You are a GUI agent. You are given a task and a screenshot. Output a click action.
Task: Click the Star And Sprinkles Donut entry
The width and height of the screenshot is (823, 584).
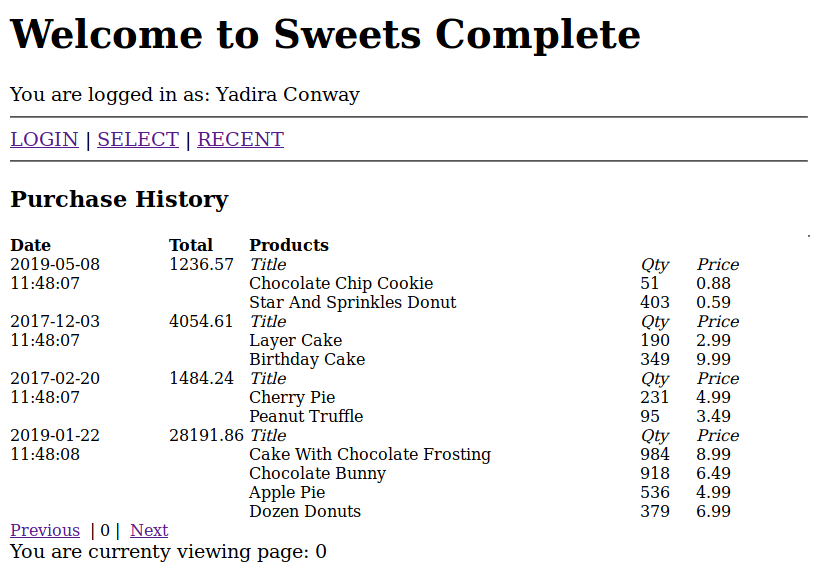click(x=352, y=302)
